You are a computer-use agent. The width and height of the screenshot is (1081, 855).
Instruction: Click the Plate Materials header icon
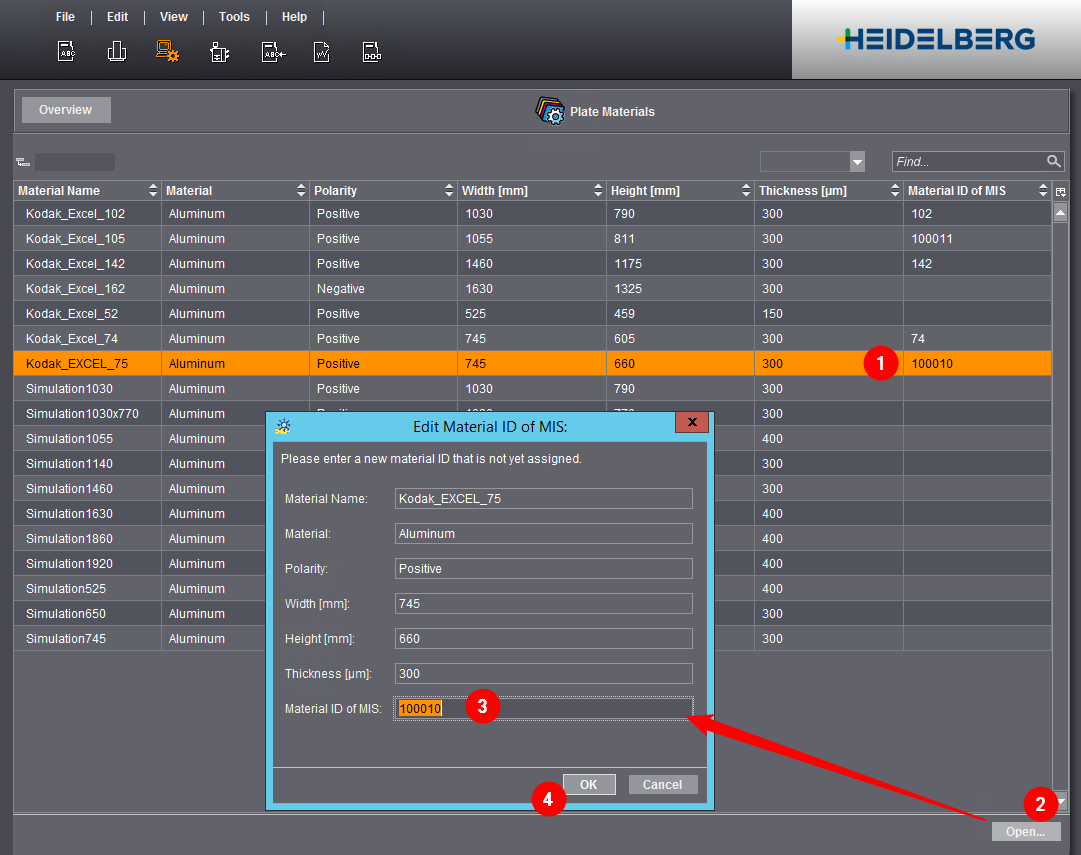[x=548, y=111]
